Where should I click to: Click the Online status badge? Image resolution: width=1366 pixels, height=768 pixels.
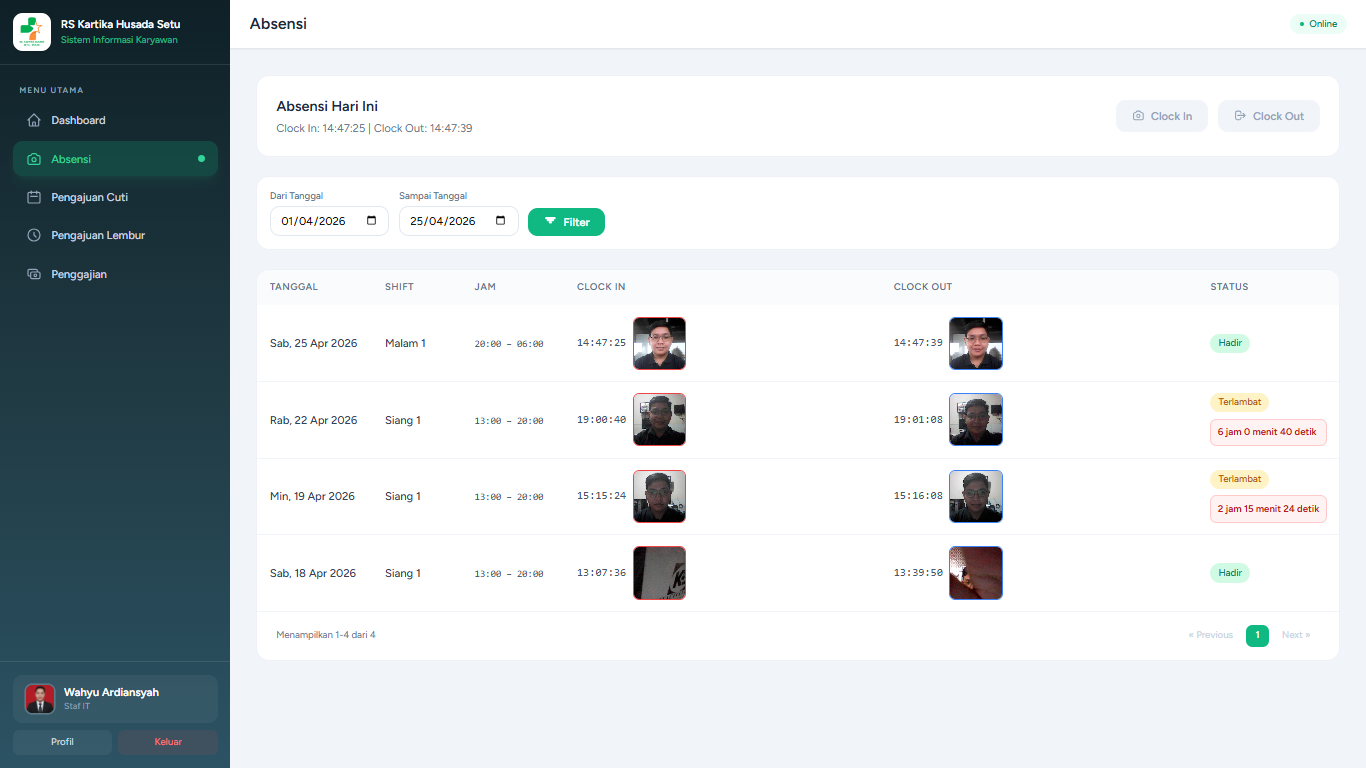1318,24
